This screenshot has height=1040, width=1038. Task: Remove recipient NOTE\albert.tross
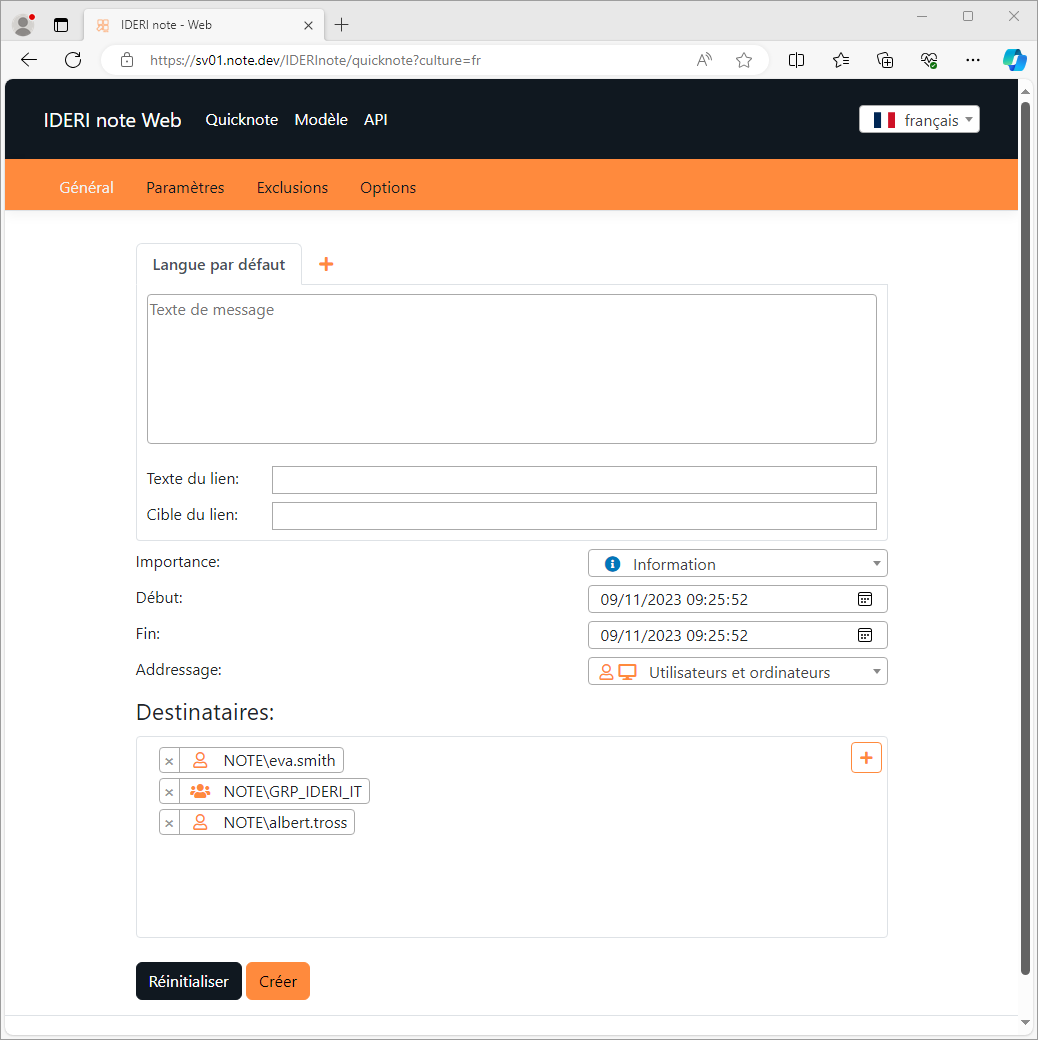pos(169,822)
